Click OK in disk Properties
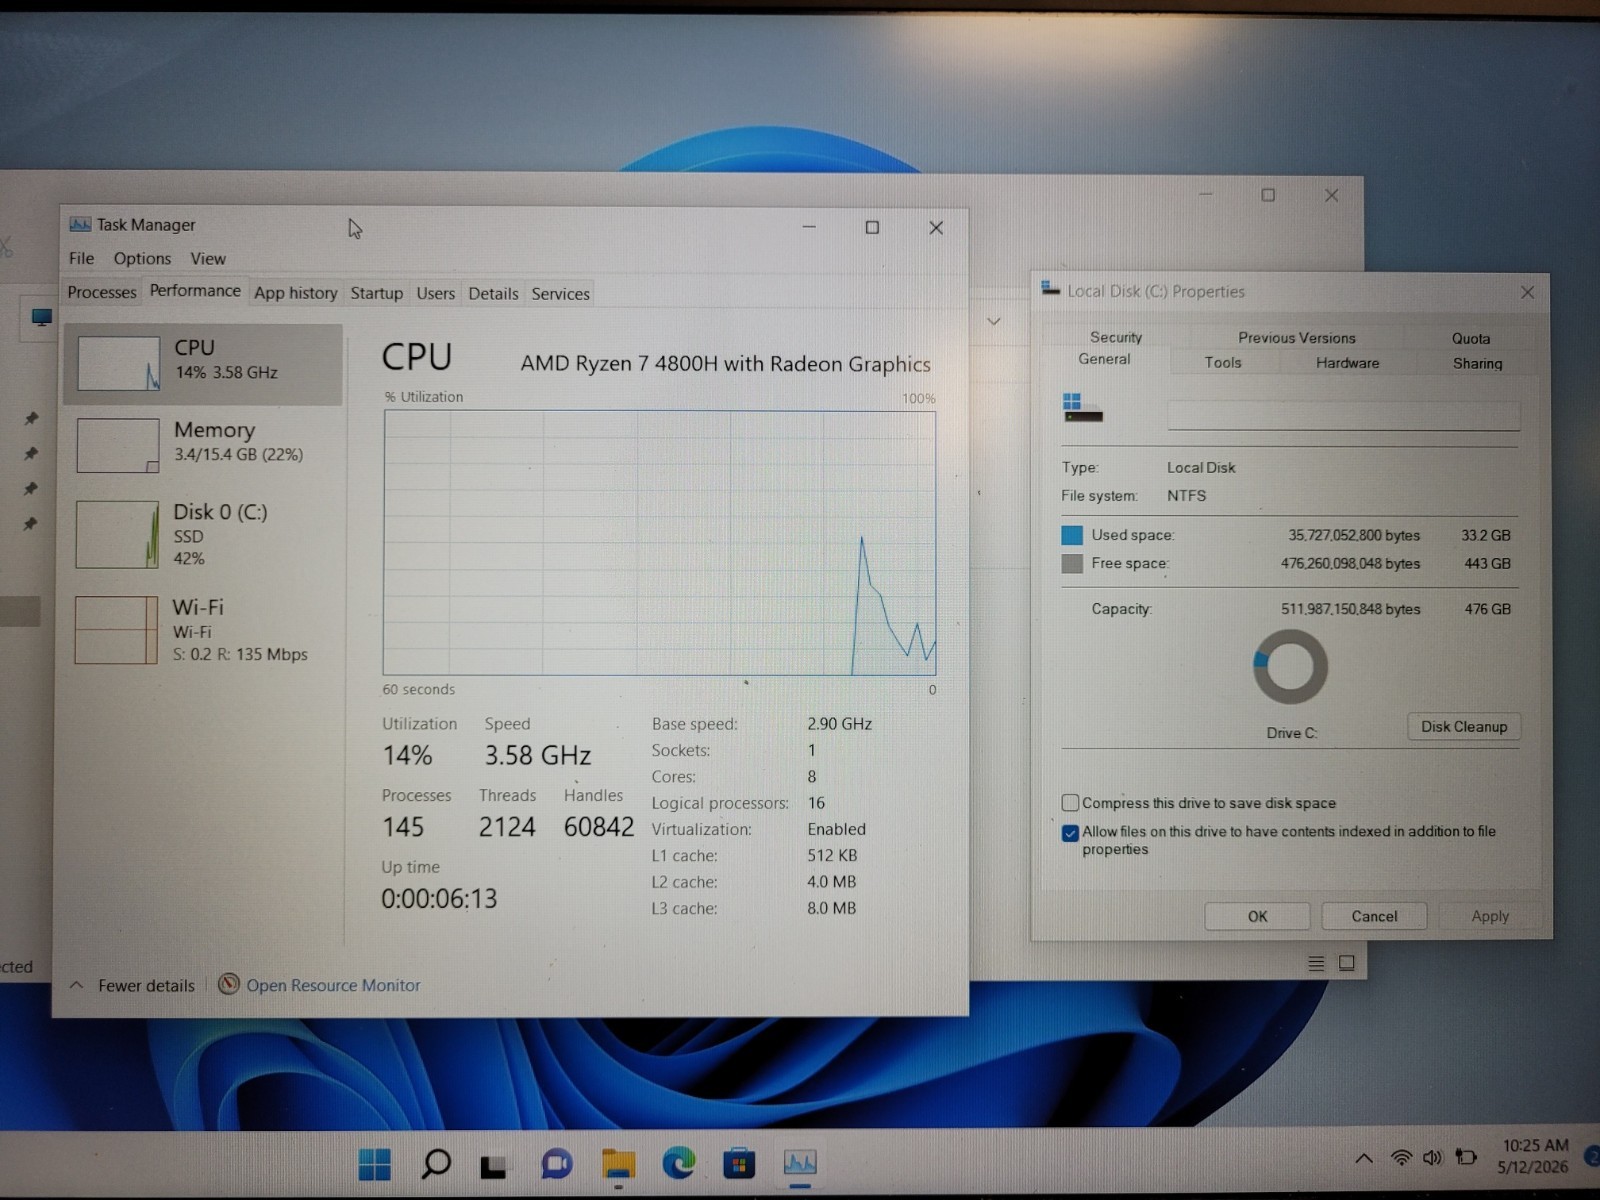1600x1200 pixels. tap(1257, 916)
